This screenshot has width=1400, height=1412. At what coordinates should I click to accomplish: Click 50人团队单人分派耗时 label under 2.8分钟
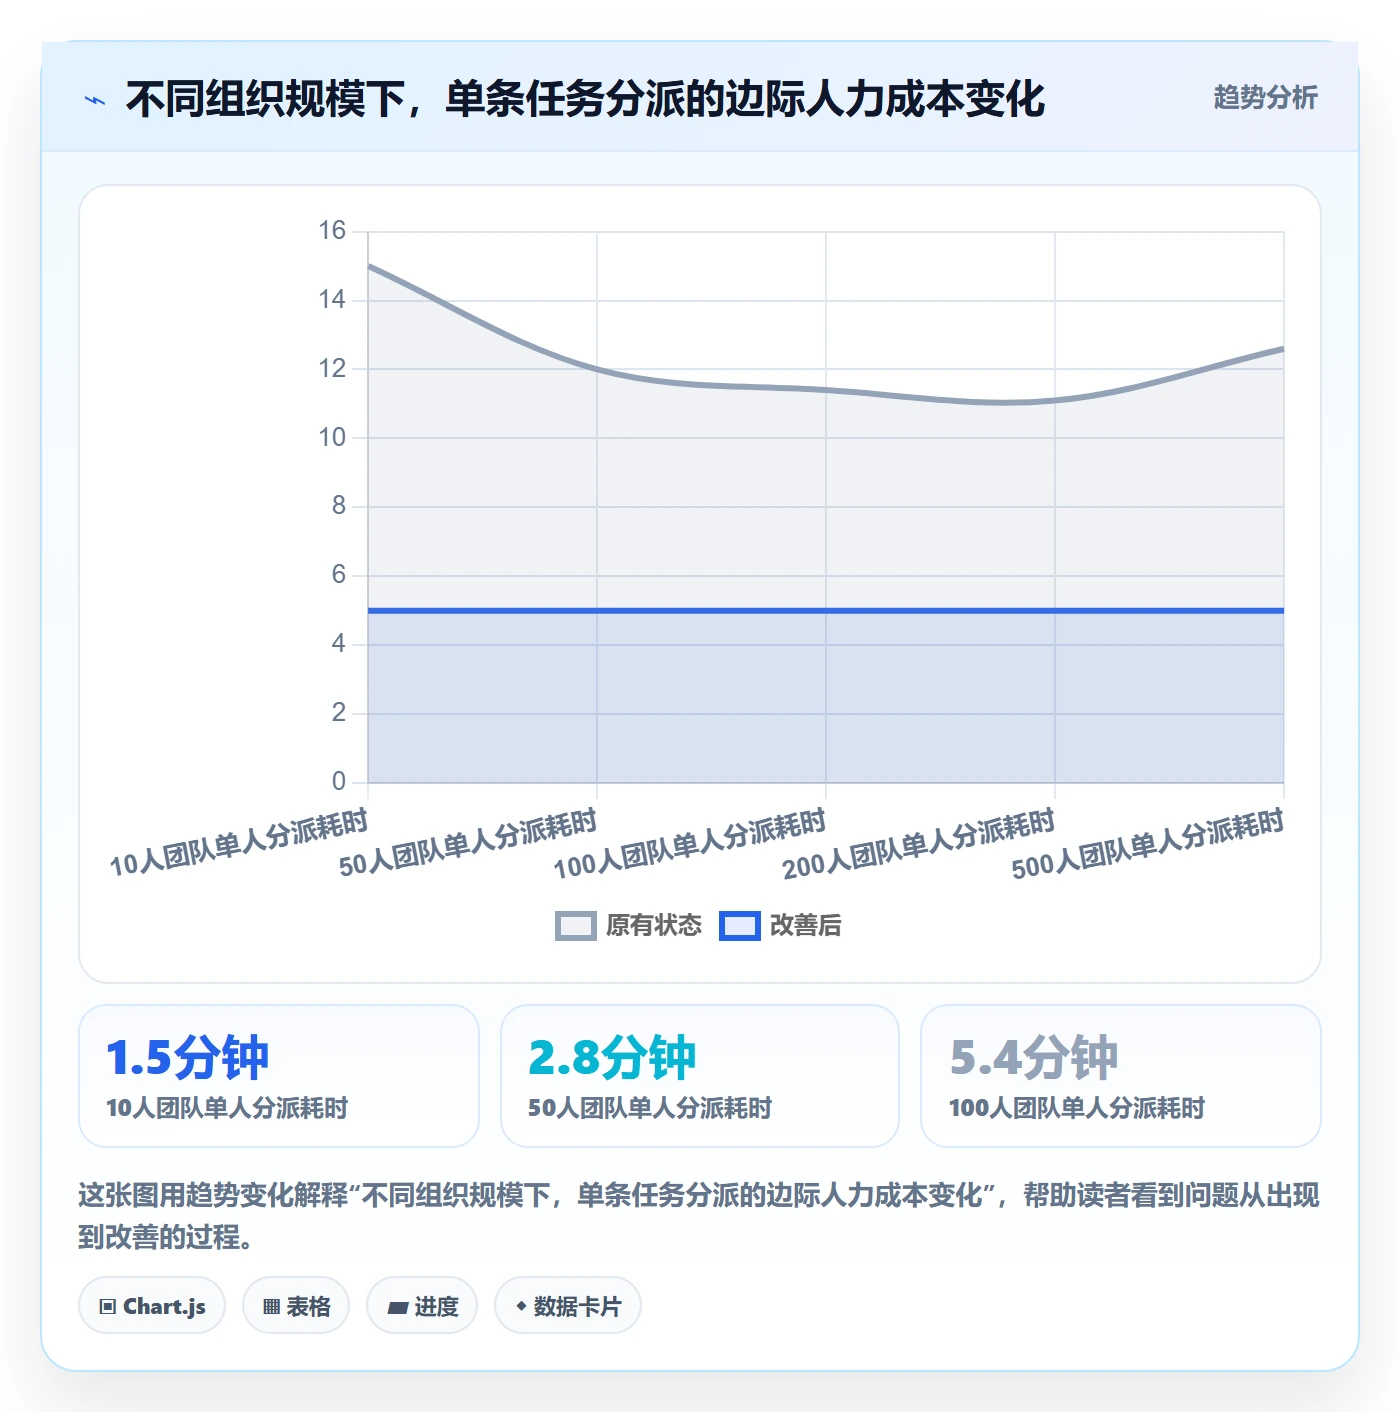[x=650, y=1108]
